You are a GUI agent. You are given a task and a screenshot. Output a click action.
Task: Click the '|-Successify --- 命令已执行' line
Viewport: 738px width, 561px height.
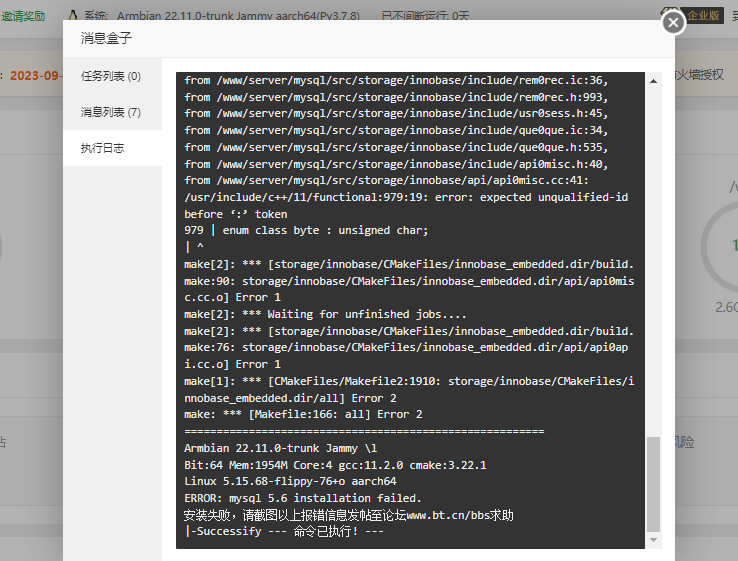284,531
